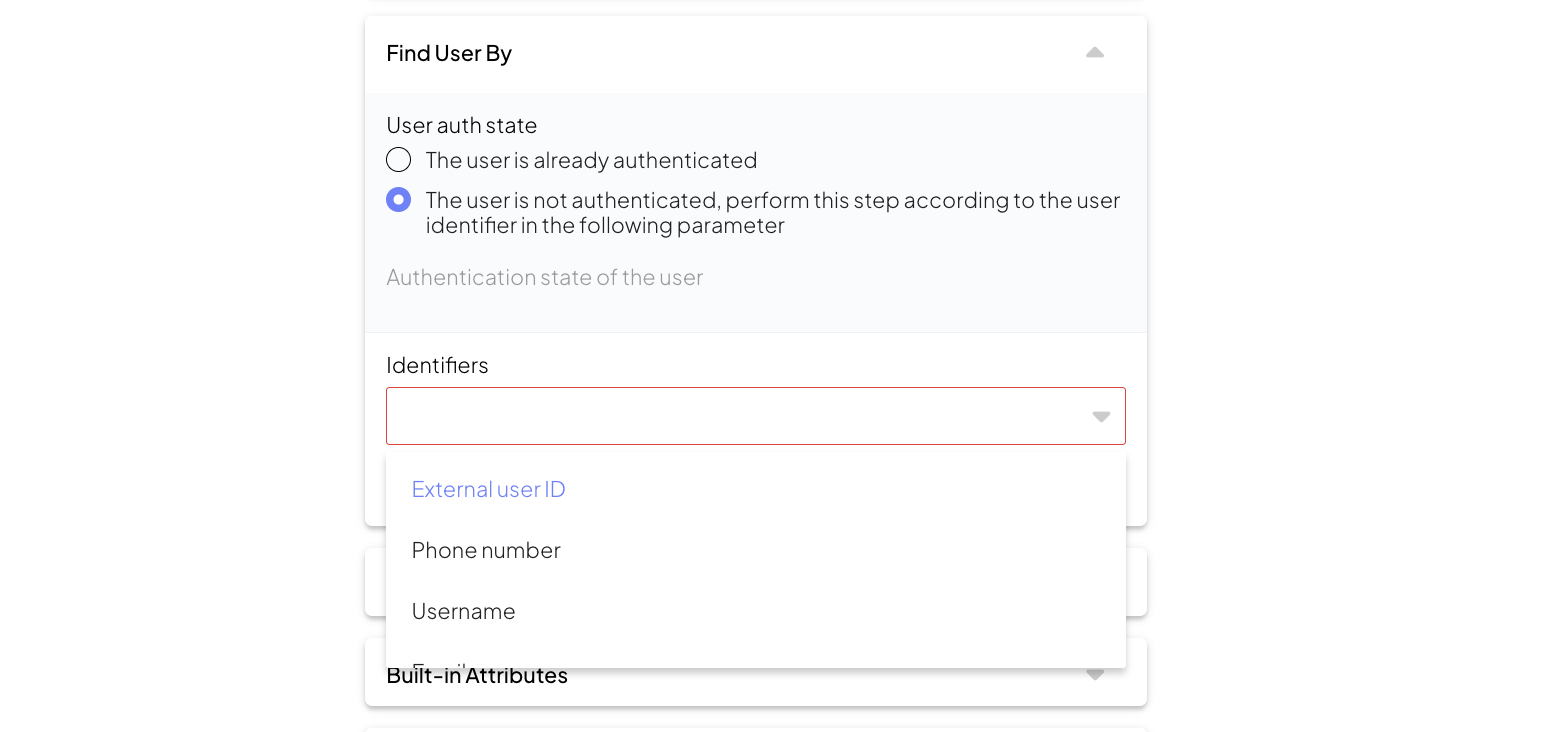Click the "Find User By" section title
1542x732 pixels.
pyautogui.click(x=449, y=53)
